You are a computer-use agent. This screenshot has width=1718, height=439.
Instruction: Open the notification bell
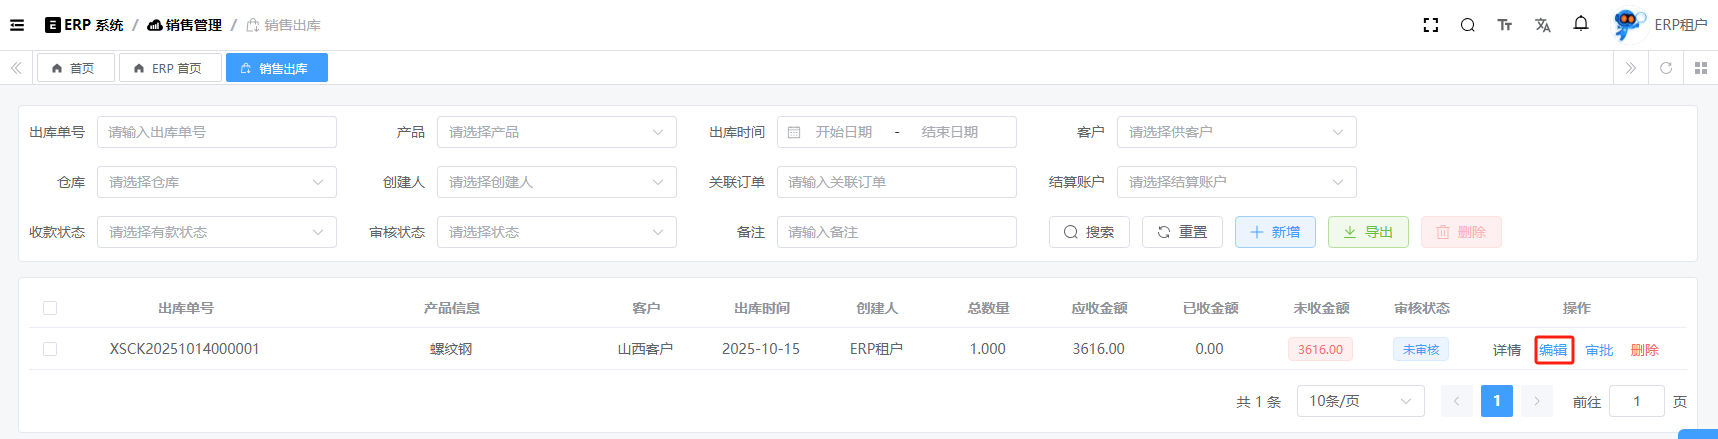click(1581, 24)
